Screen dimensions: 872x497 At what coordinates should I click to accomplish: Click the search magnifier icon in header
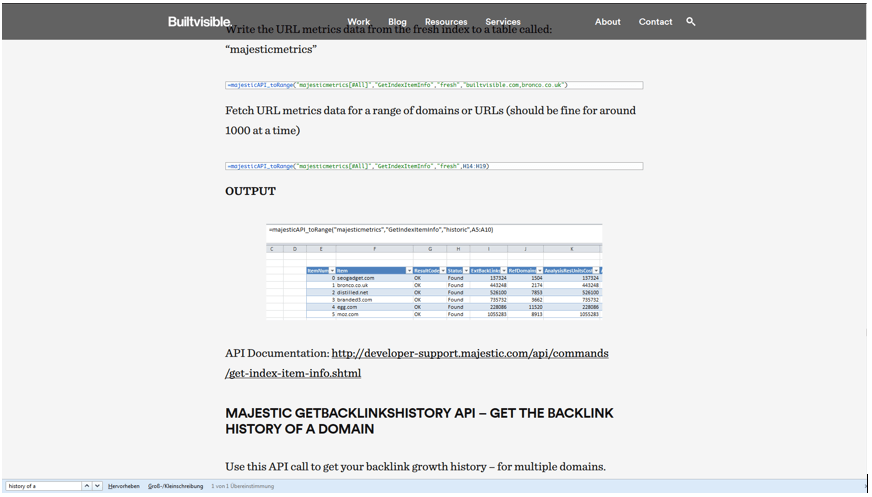691,22
